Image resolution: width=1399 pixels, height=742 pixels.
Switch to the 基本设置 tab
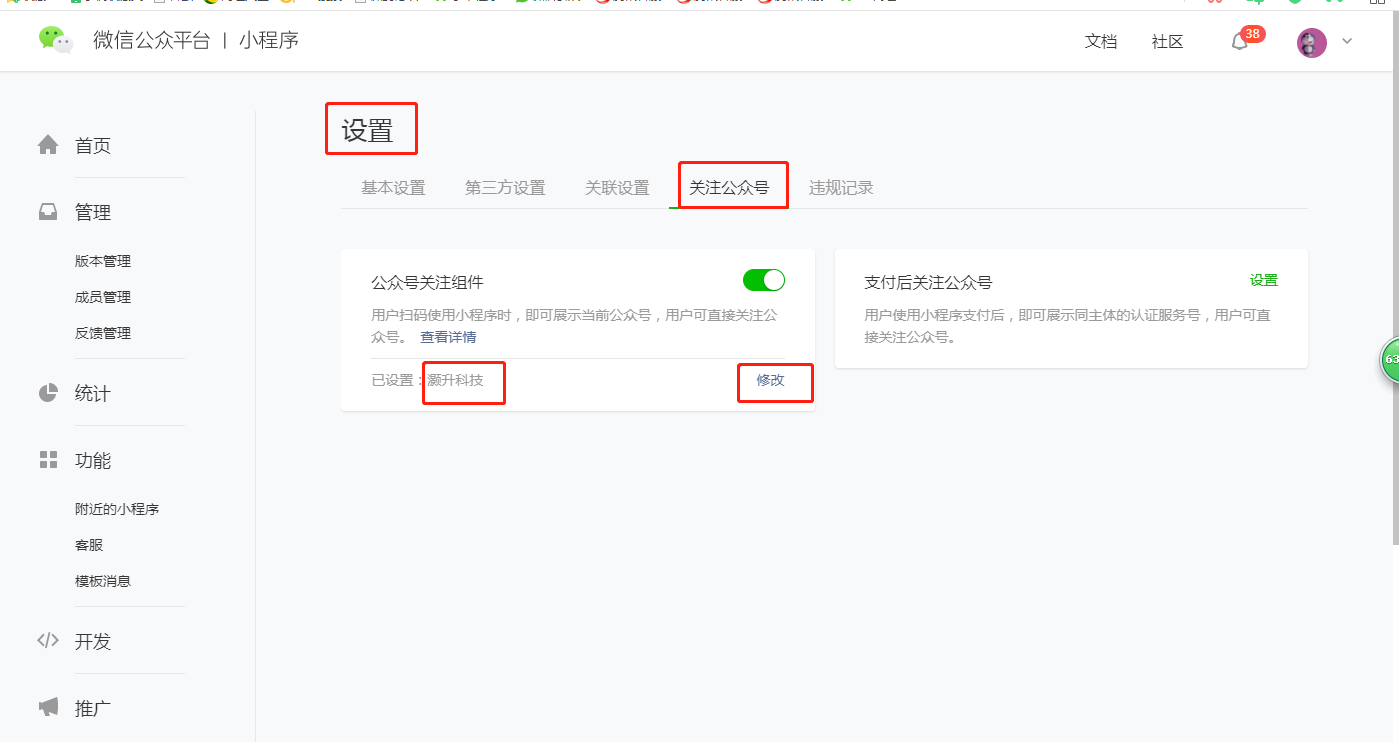pos(393,188)
